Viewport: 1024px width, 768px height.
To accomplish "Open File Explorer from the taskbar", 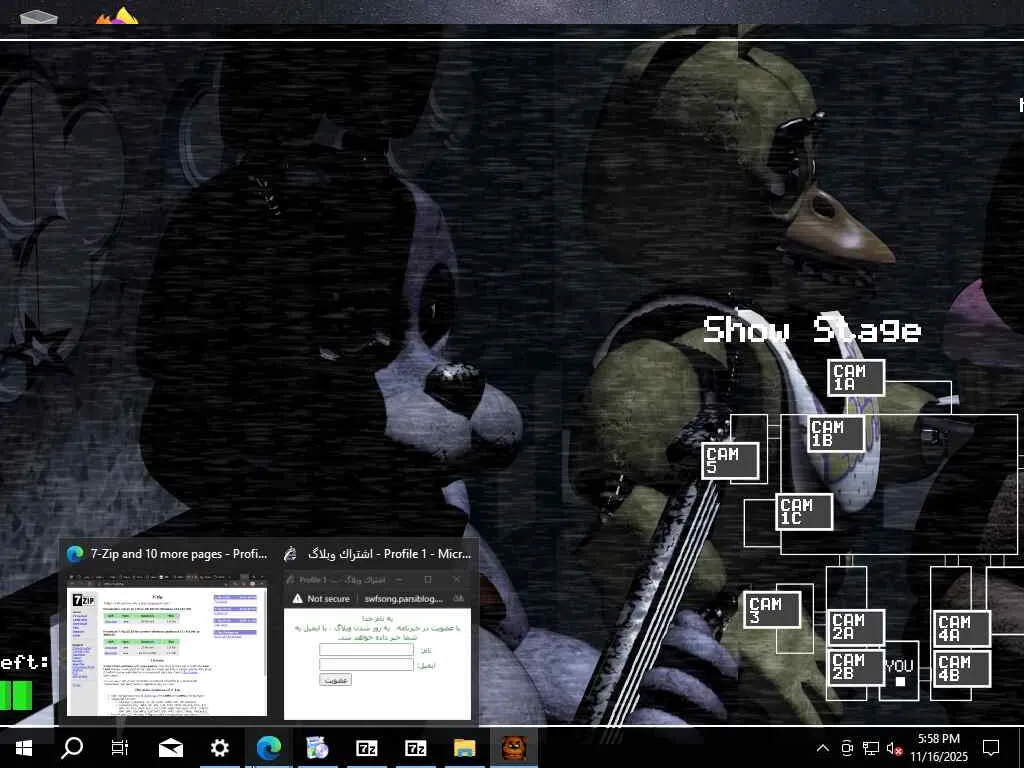I will click(x=464, y=748).
